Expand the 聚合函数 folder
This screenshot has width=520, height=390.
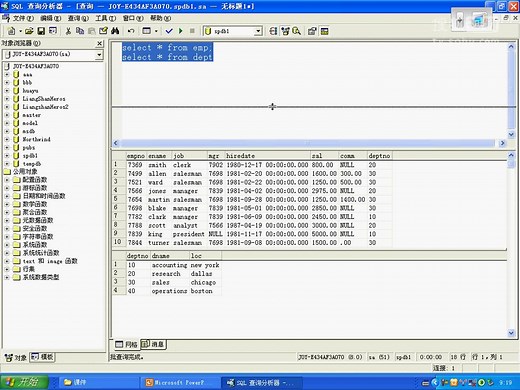pyautogui.click(x=7, y=212)
